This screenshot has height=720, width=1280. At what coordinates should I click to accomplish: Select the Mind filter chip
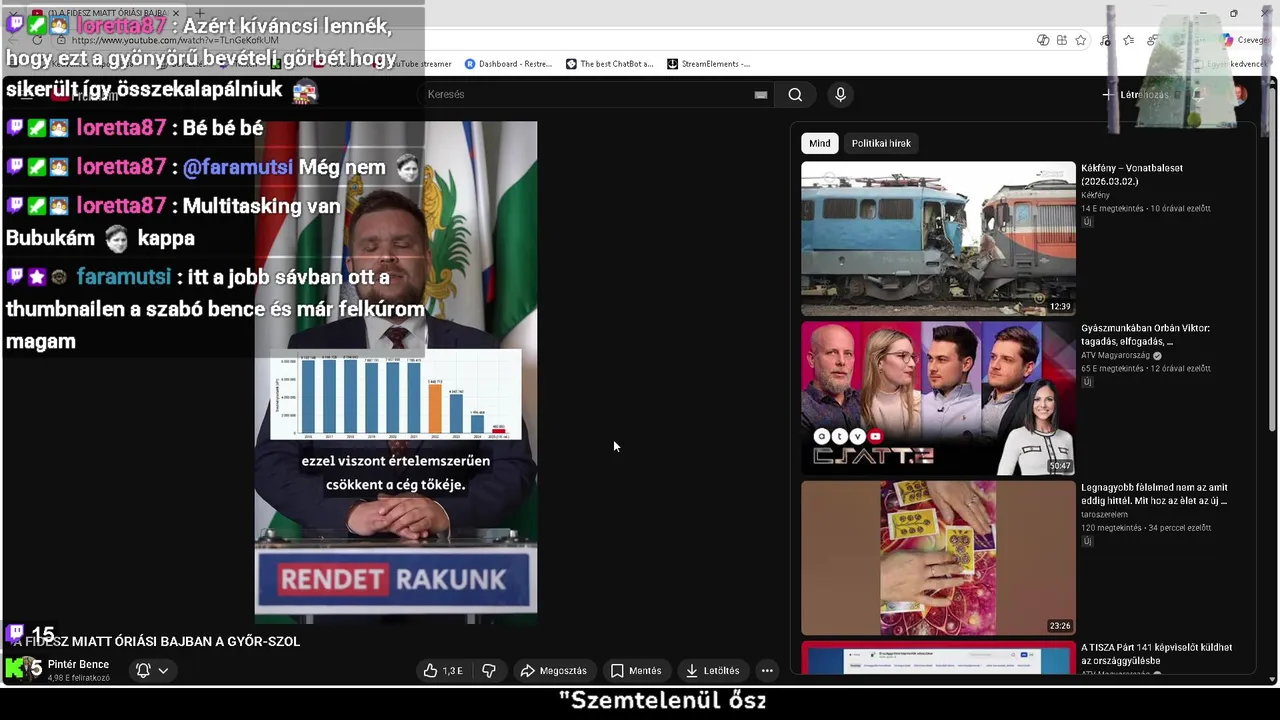819,143
